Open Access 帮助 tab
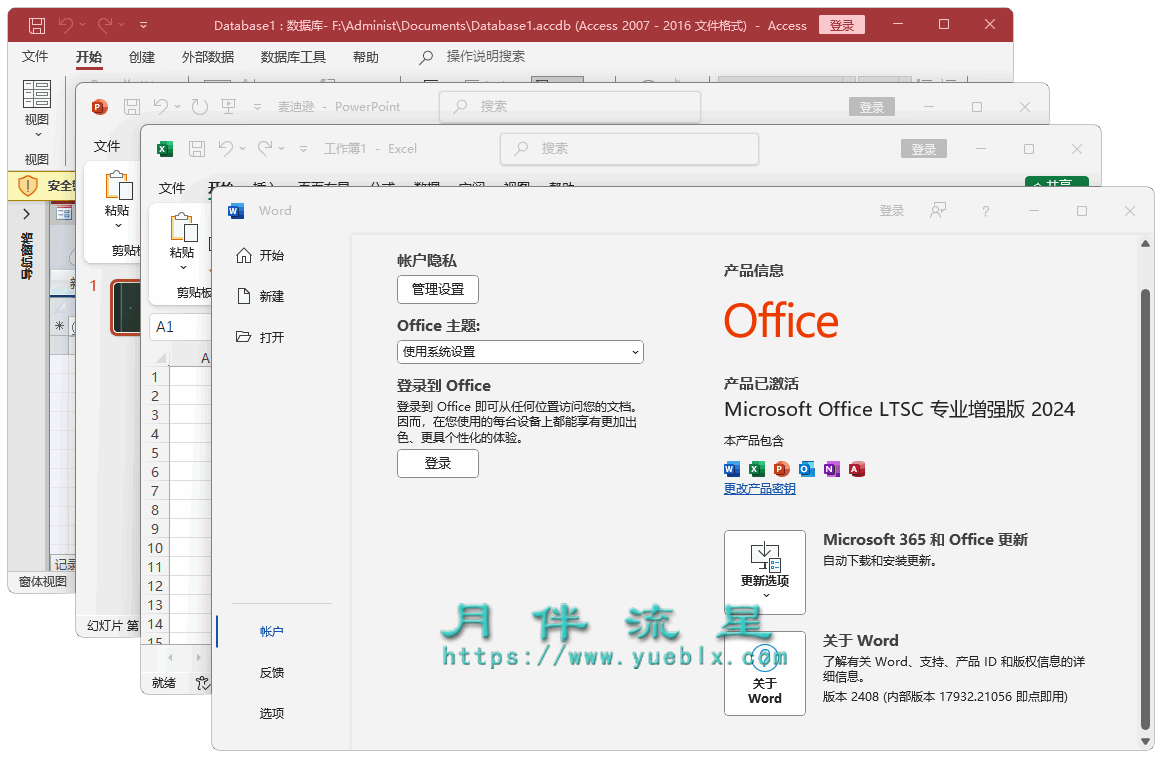This screenshot has width=1164, height=761. (365, 57)
